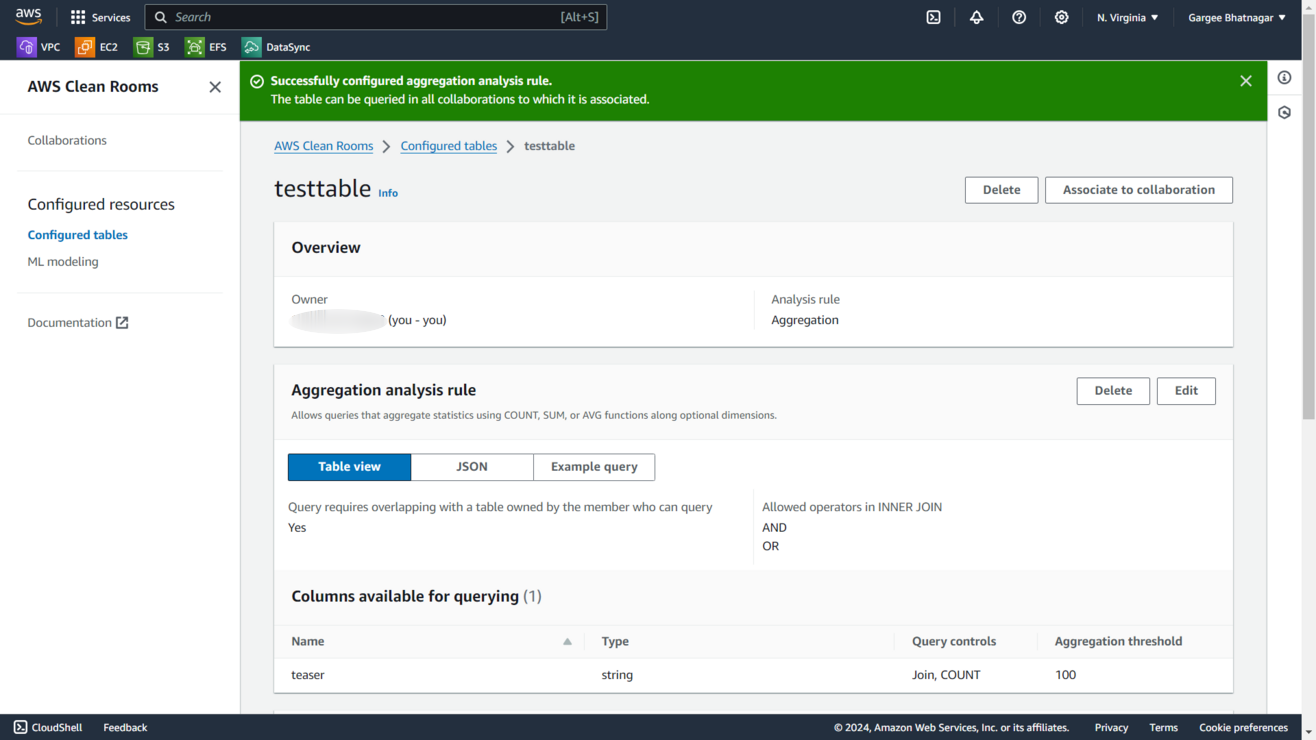
Task: Open the Privacy footer link
Action: pos(1111,727)
